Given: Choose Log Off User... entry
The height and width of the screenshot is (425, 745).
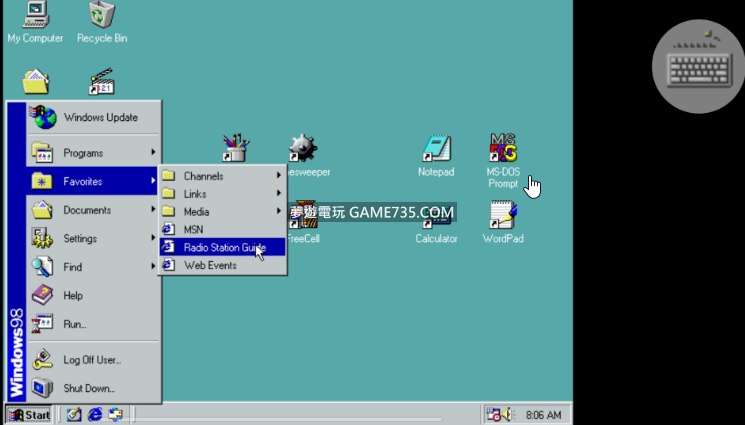Looking at the screenshot, I should point(94,360).
